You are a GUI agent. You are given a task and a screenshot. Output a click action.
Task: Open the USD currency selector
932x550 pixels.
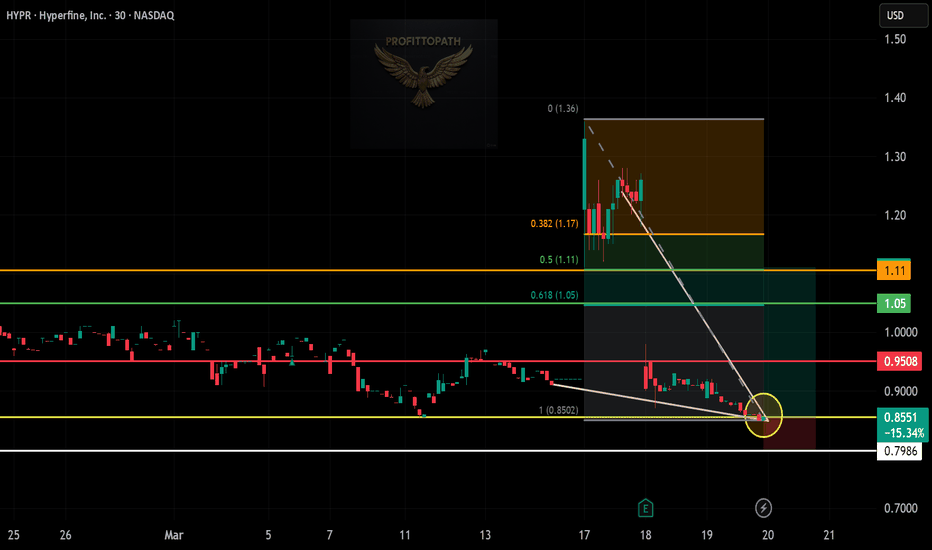click(903, 15)
